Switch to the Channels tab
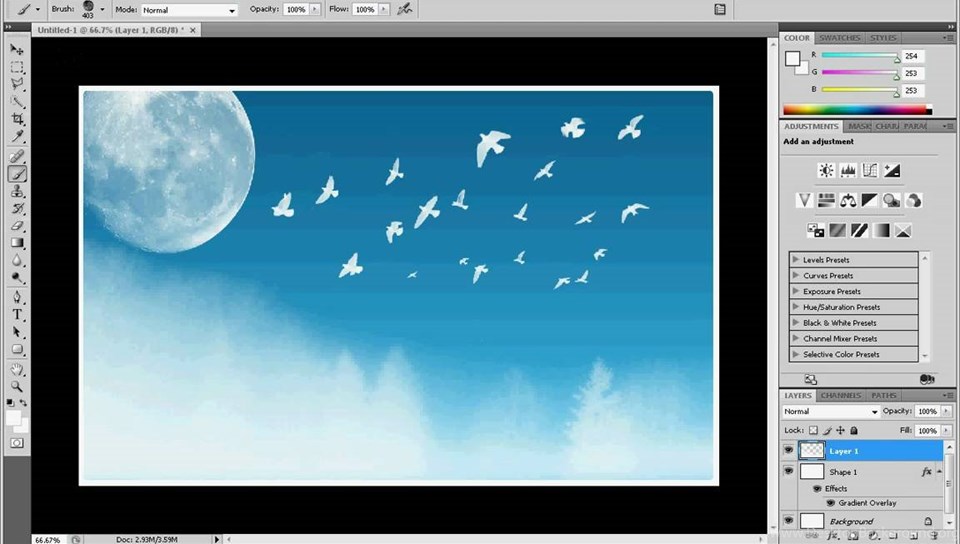This screenshot has width=960, height=544. [841, 395]
